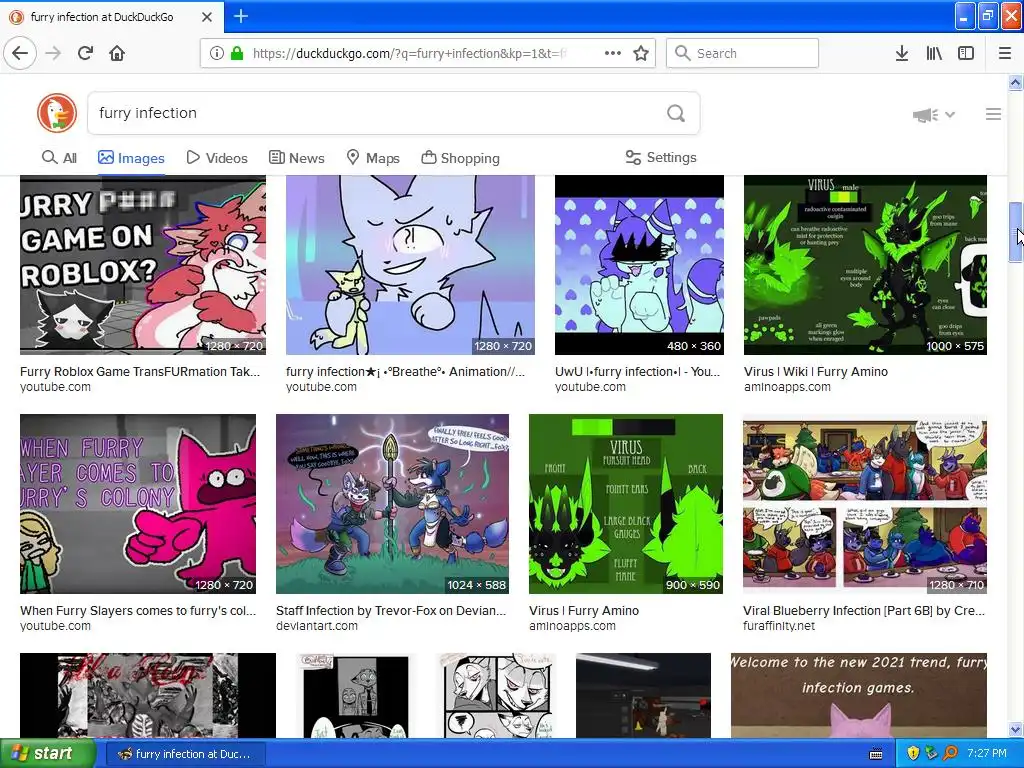The height and width of the screenshot is (768, 1024).
Task: Close the 'furry infection at DuckDuckGo' tab
Action: [x=206, y=17]
